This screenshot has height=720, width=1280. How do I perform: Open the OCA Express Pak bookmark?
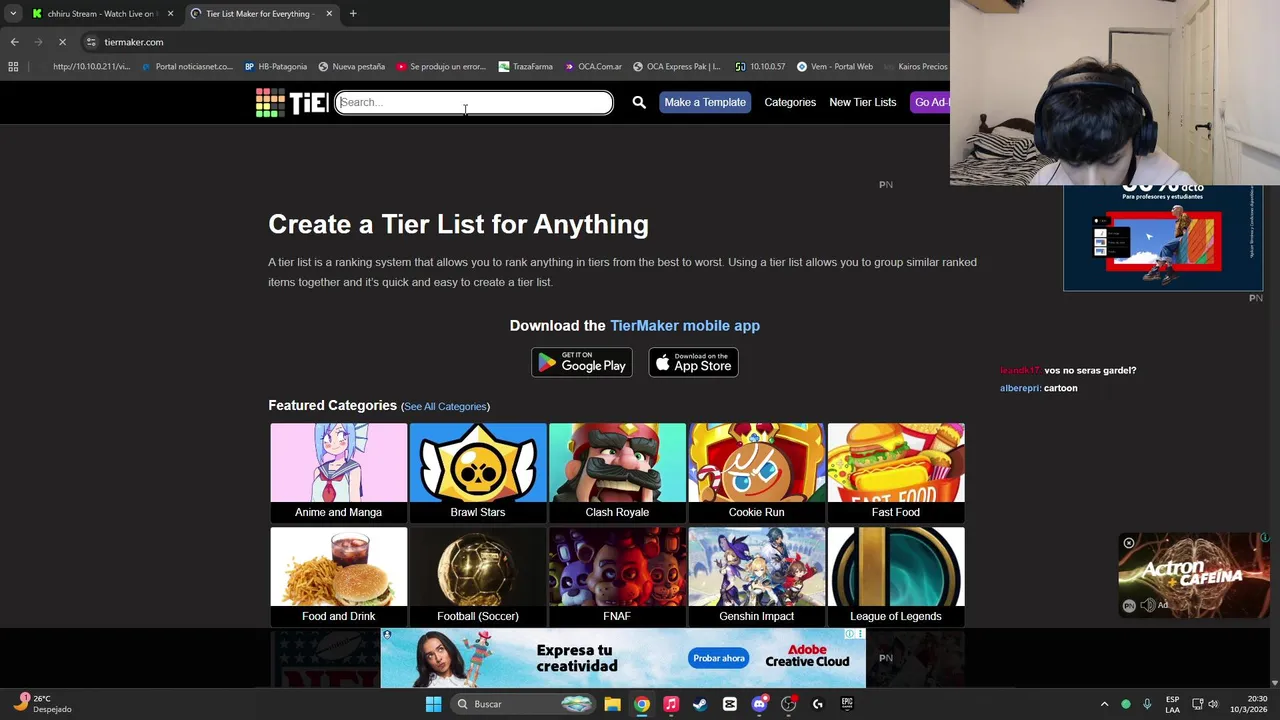click(676, 67)
